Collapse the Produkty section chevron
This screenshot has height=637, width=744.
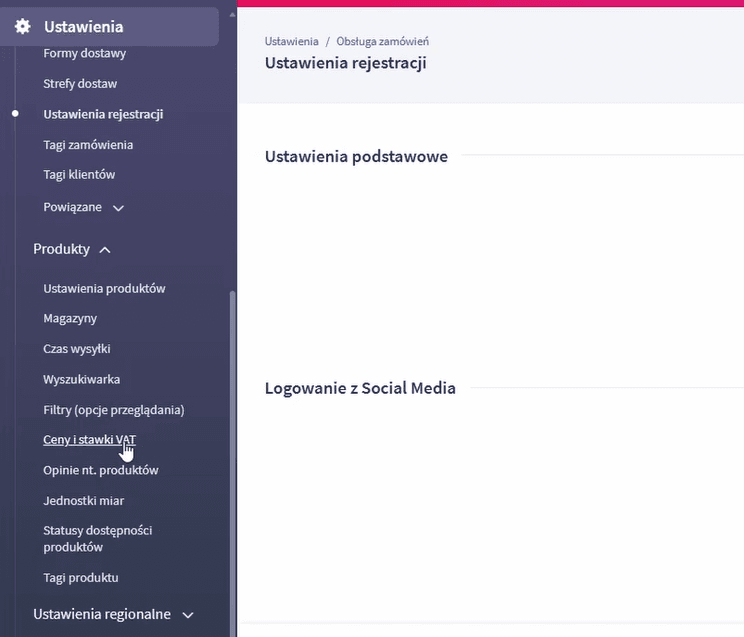tap(105, 249)
